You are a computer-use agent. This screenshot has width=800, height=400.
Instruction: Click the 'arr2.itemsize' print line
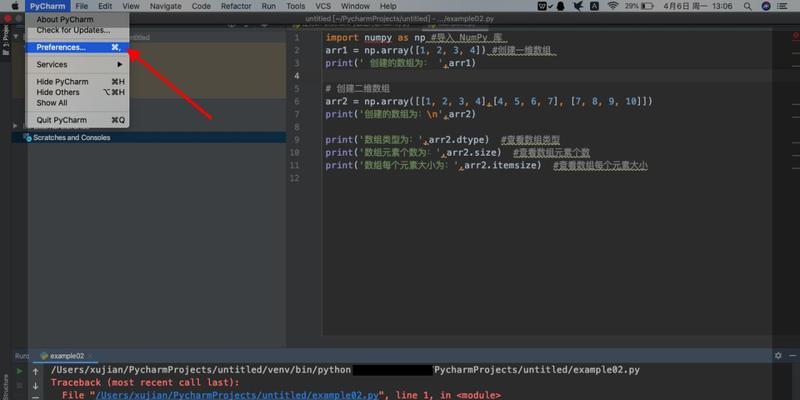(433, 165)
